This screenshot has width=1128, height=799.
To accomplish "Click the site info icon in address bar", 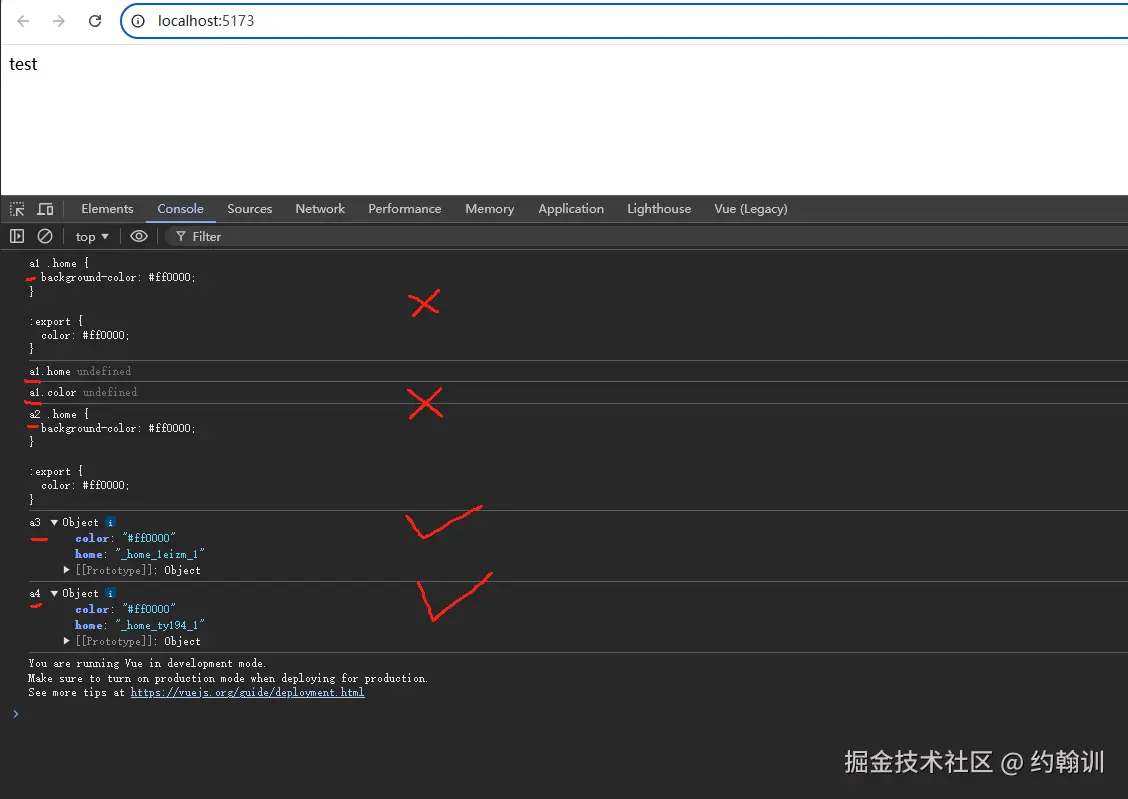I will click(138, 21).
